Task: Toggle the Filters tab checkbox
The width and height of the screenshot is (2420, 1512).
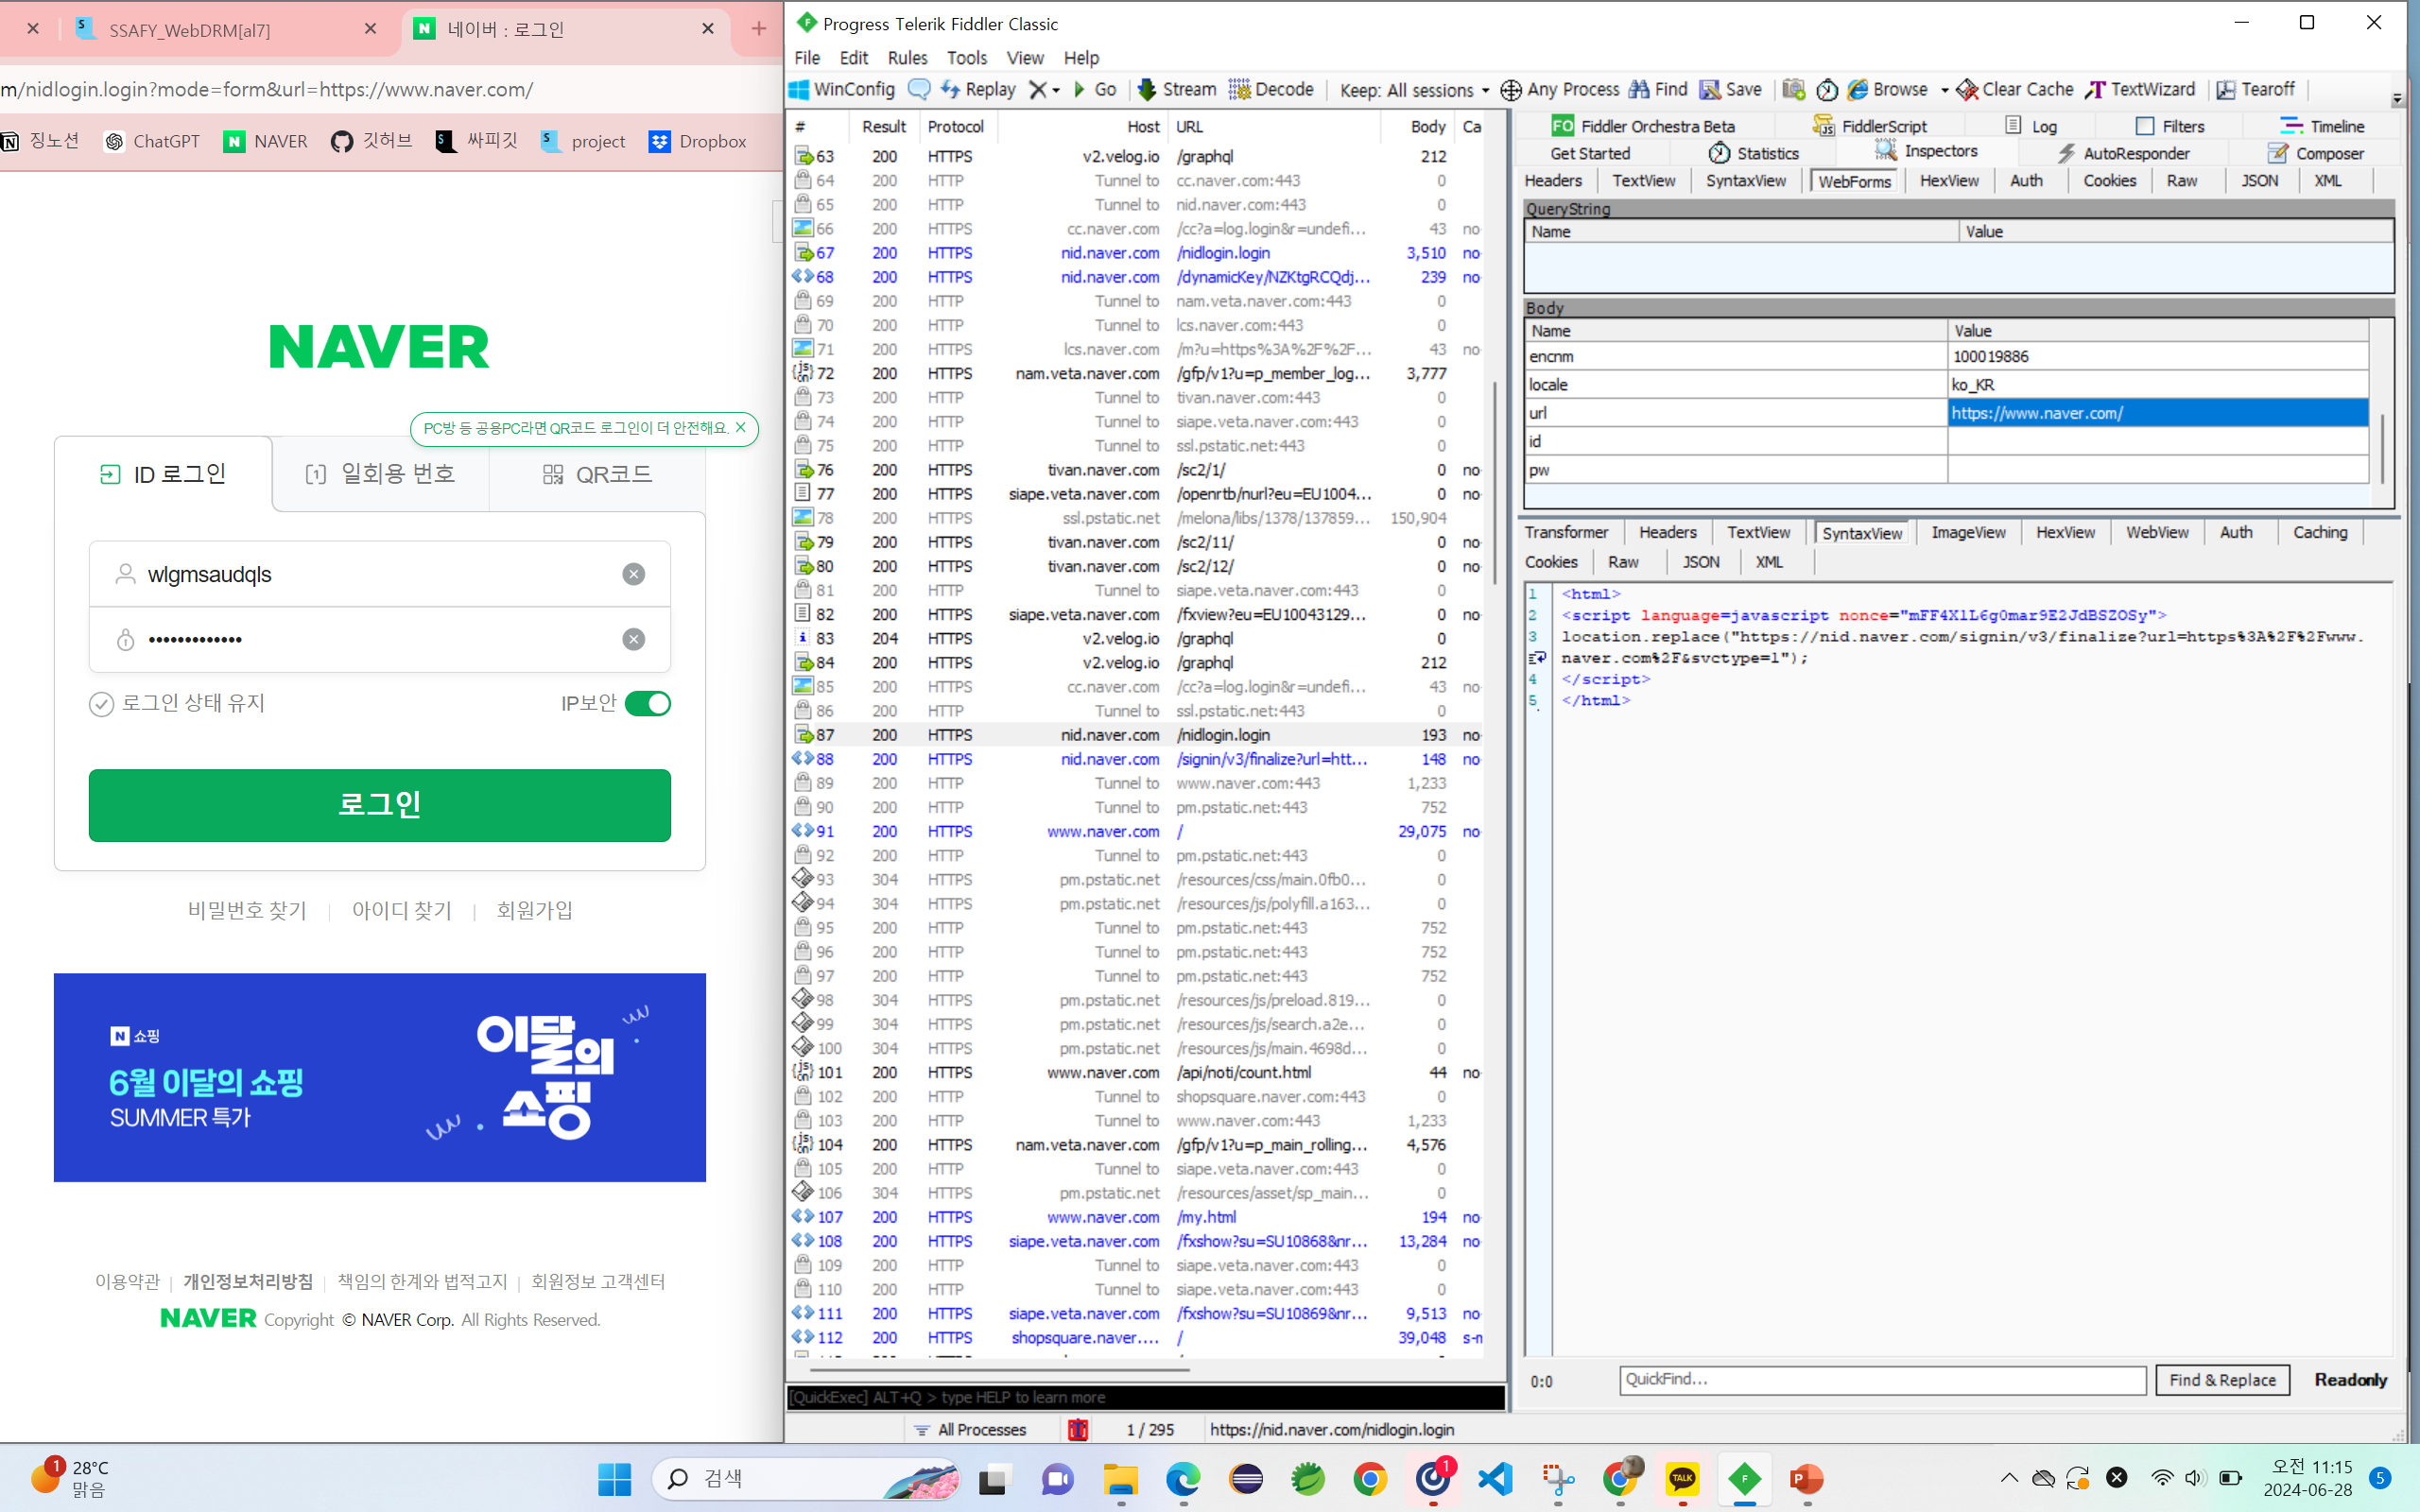Action: (2144, 126)
